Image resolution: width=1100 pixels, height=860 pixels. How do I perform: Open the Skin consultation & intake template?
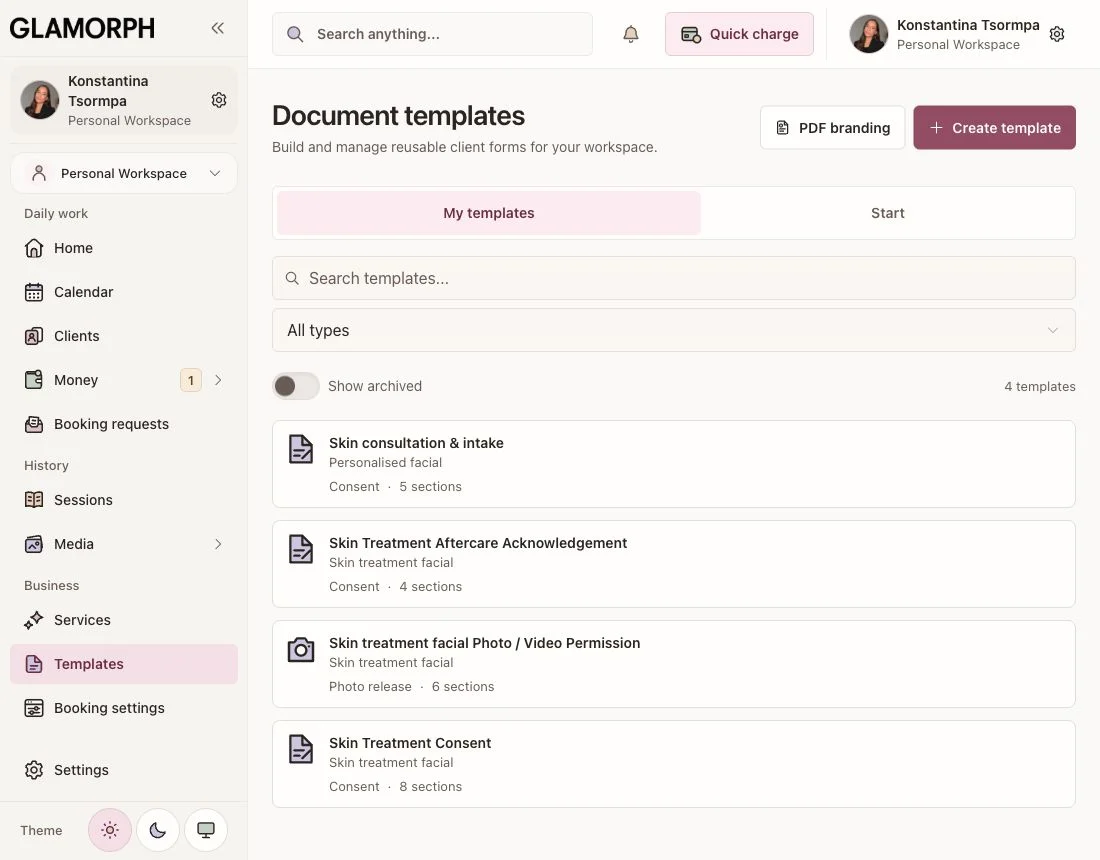673,464
